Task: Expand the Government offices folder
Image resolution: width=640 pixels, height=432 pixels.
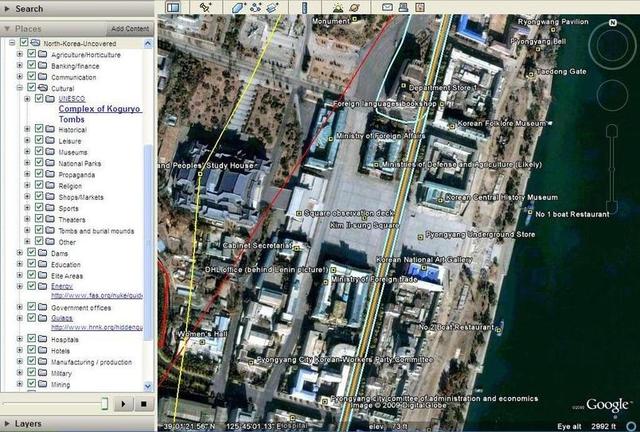Action: [19, 307]
